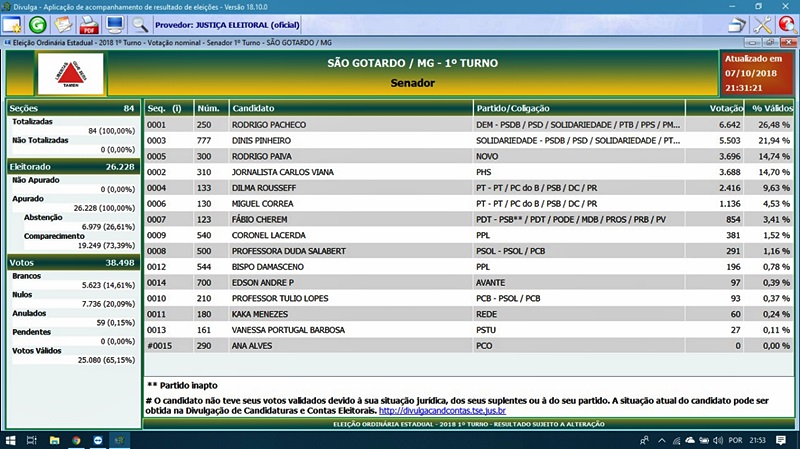800x449 pixels.
Task: Open the cascade windows icon
Action: 737,24
